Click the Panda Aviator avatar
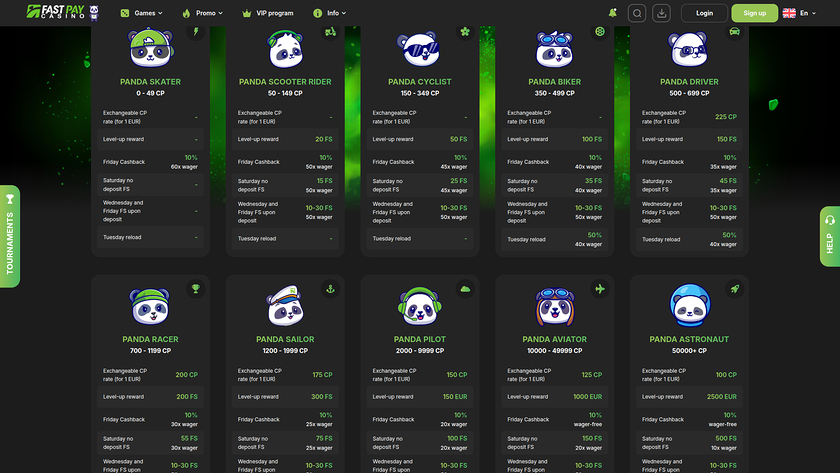840x473 pixels. 554,307
